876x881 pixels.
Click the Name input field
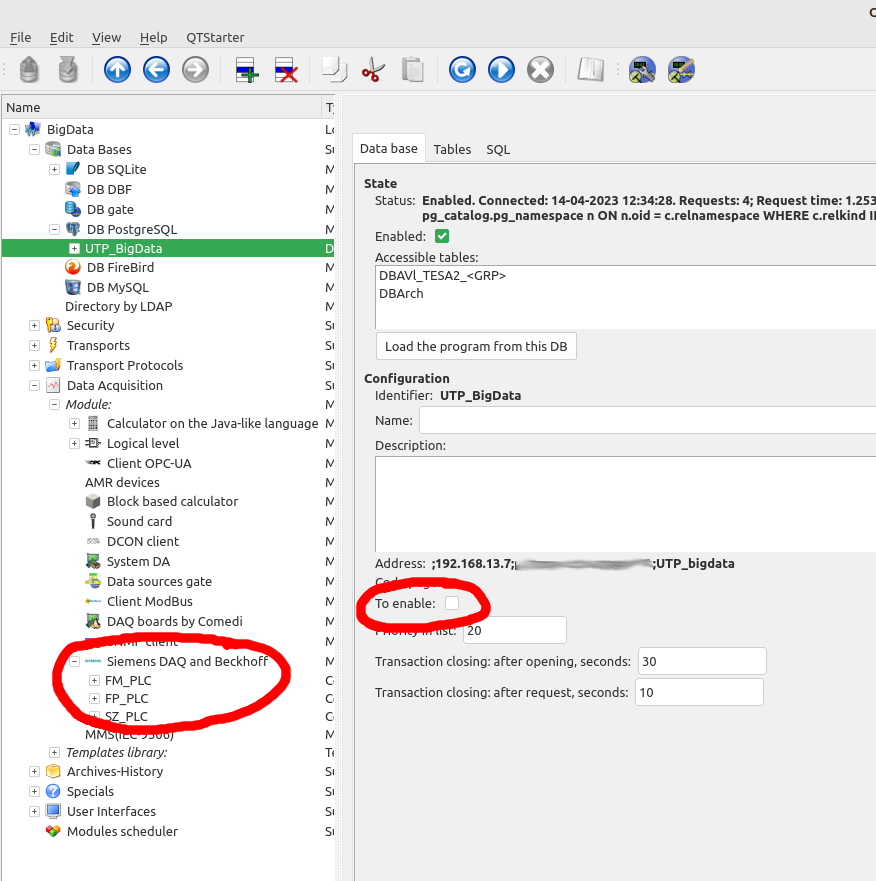pos(646,421)
